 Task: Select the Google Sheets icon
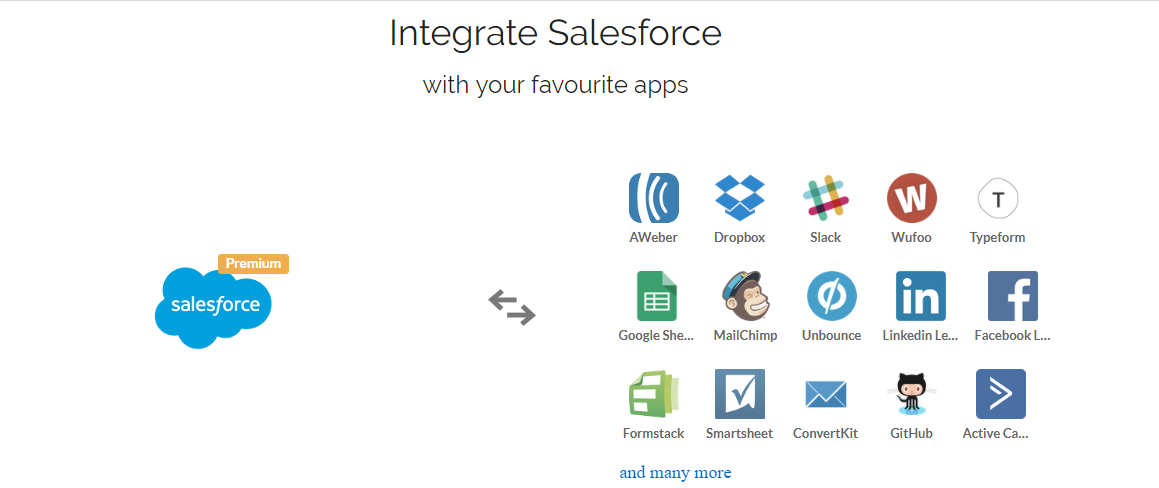pyautogui.click(x=657, y=296)
